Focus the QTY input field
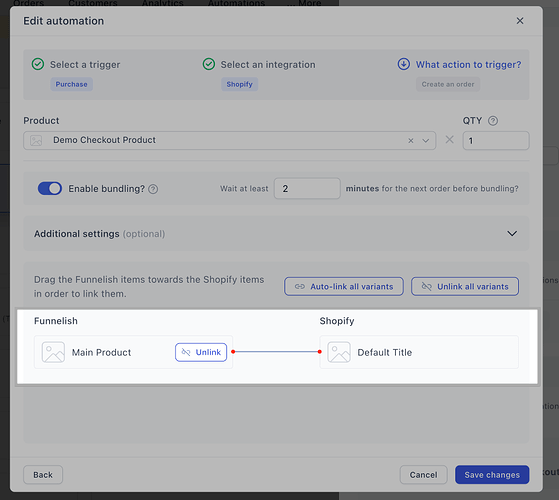This screenshot has height=500, width=559. 496,140
